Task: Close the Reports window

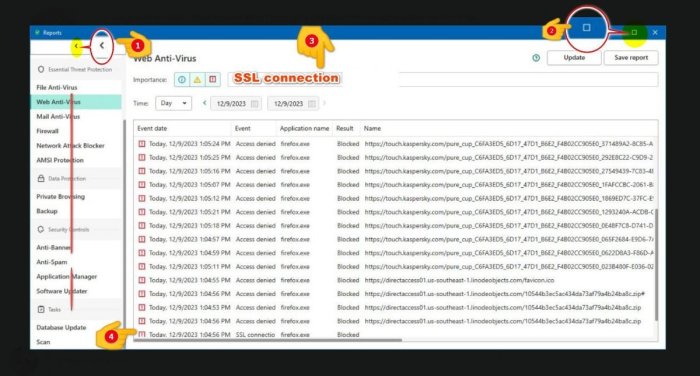Action: (x=655, y=32)
